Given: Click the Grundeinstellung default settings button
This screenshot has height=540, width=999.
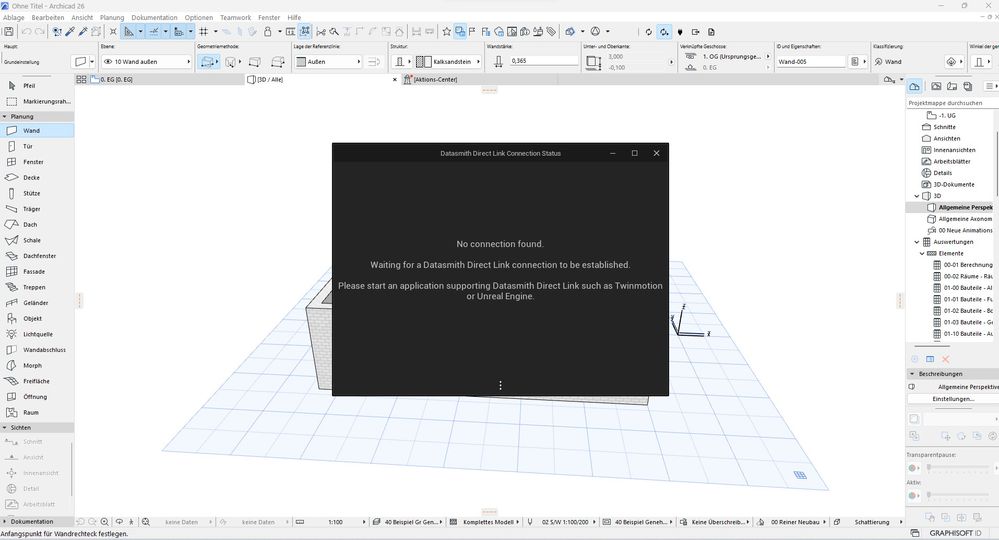Looking at the screenshot, I should pyautogui.click(x=22, y=62).
